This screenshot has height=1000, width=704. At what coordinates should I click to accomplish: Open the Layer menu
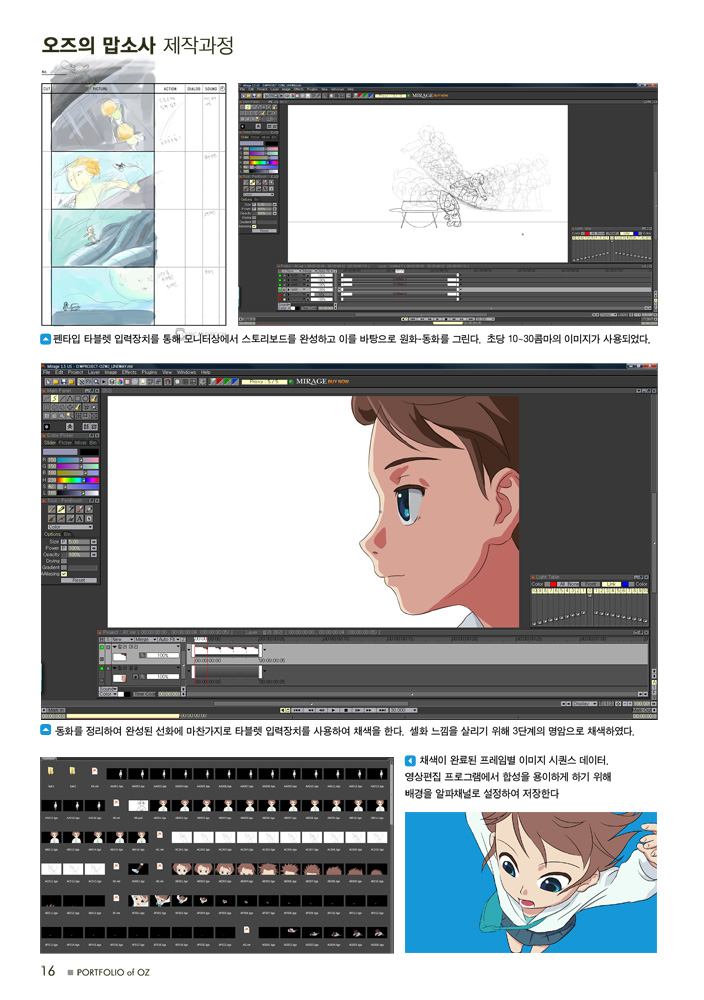tap(94, 372)
